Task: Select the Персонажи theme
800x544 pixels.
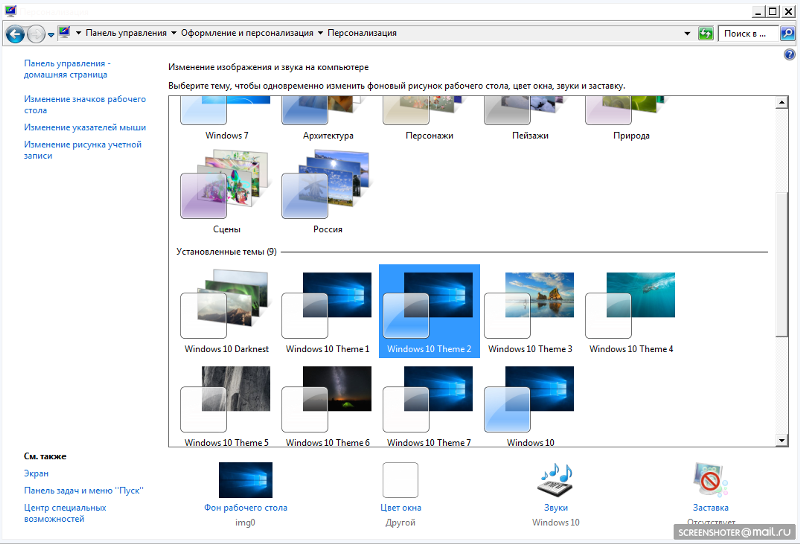Action: click(429, 118)
